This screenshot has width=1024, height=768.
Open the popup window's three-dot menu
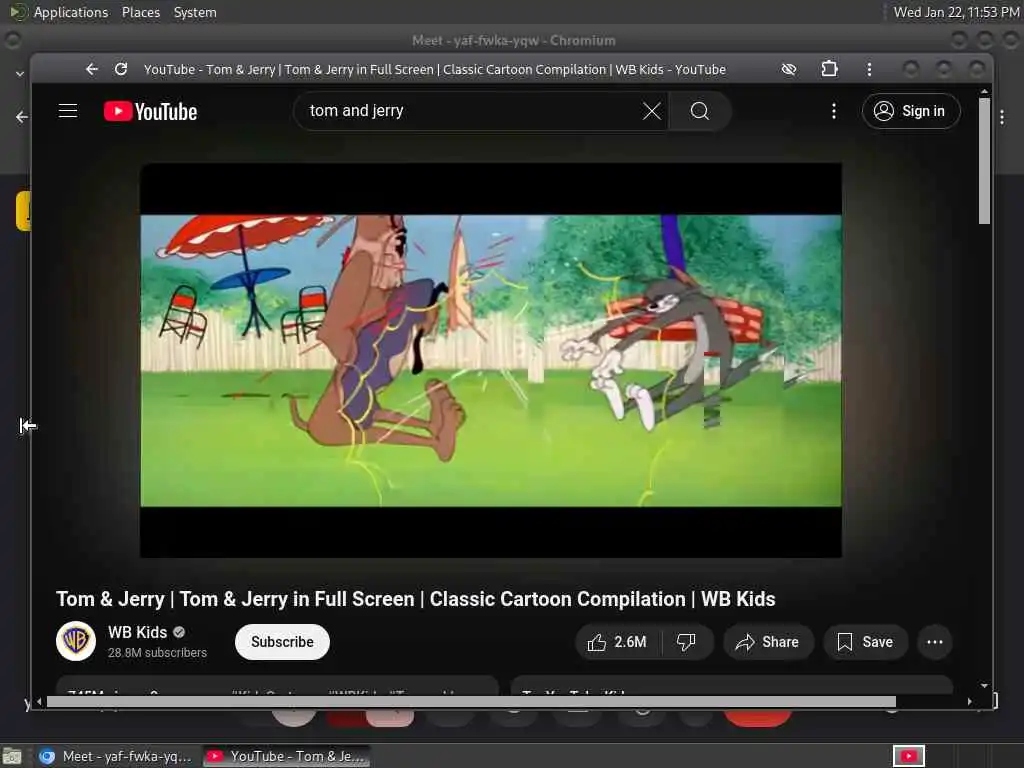pyautogui.click(x=869, y=69)
